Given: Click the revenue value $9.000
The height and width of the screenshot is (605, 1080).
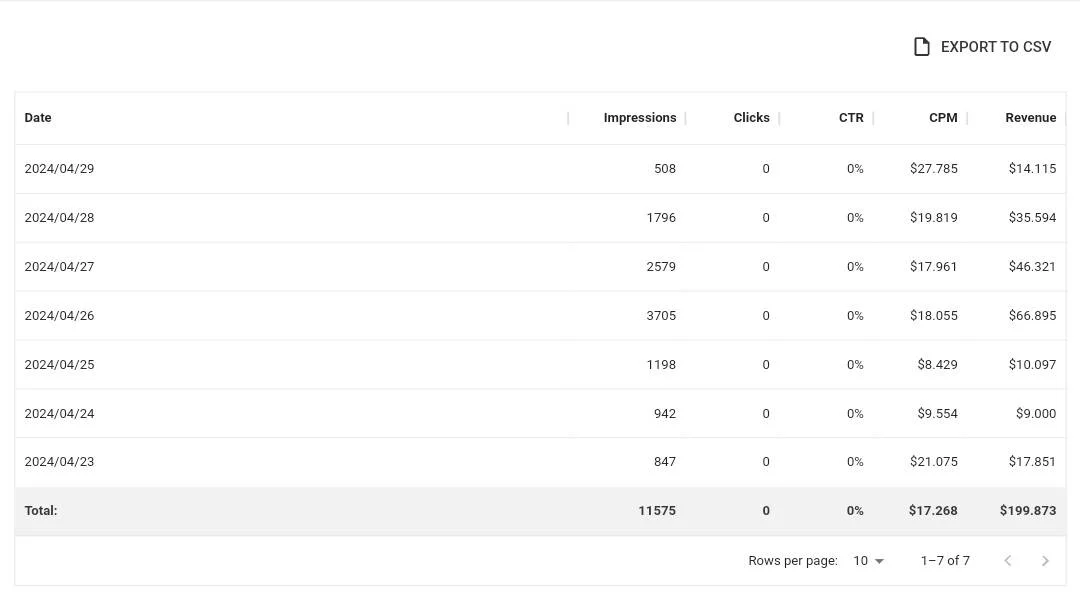Looking at the screenshot, I should [1036, 413].
